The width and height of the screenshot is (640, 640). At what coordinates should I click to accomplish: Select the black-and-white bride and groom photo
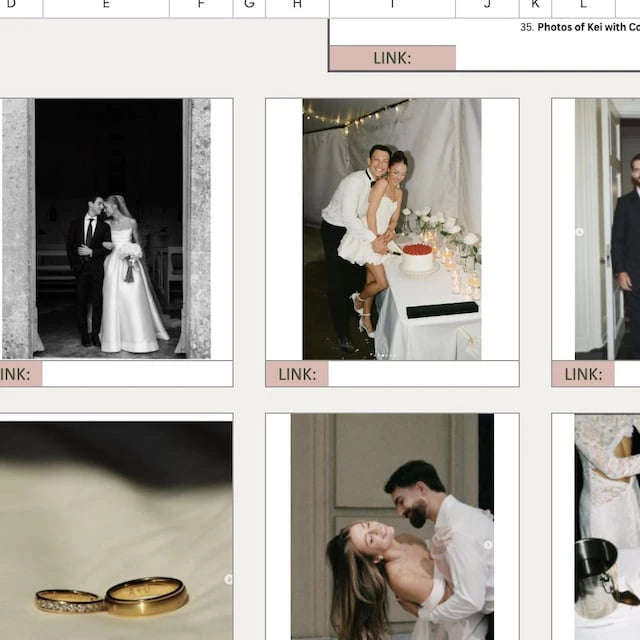tap(106, 229)
